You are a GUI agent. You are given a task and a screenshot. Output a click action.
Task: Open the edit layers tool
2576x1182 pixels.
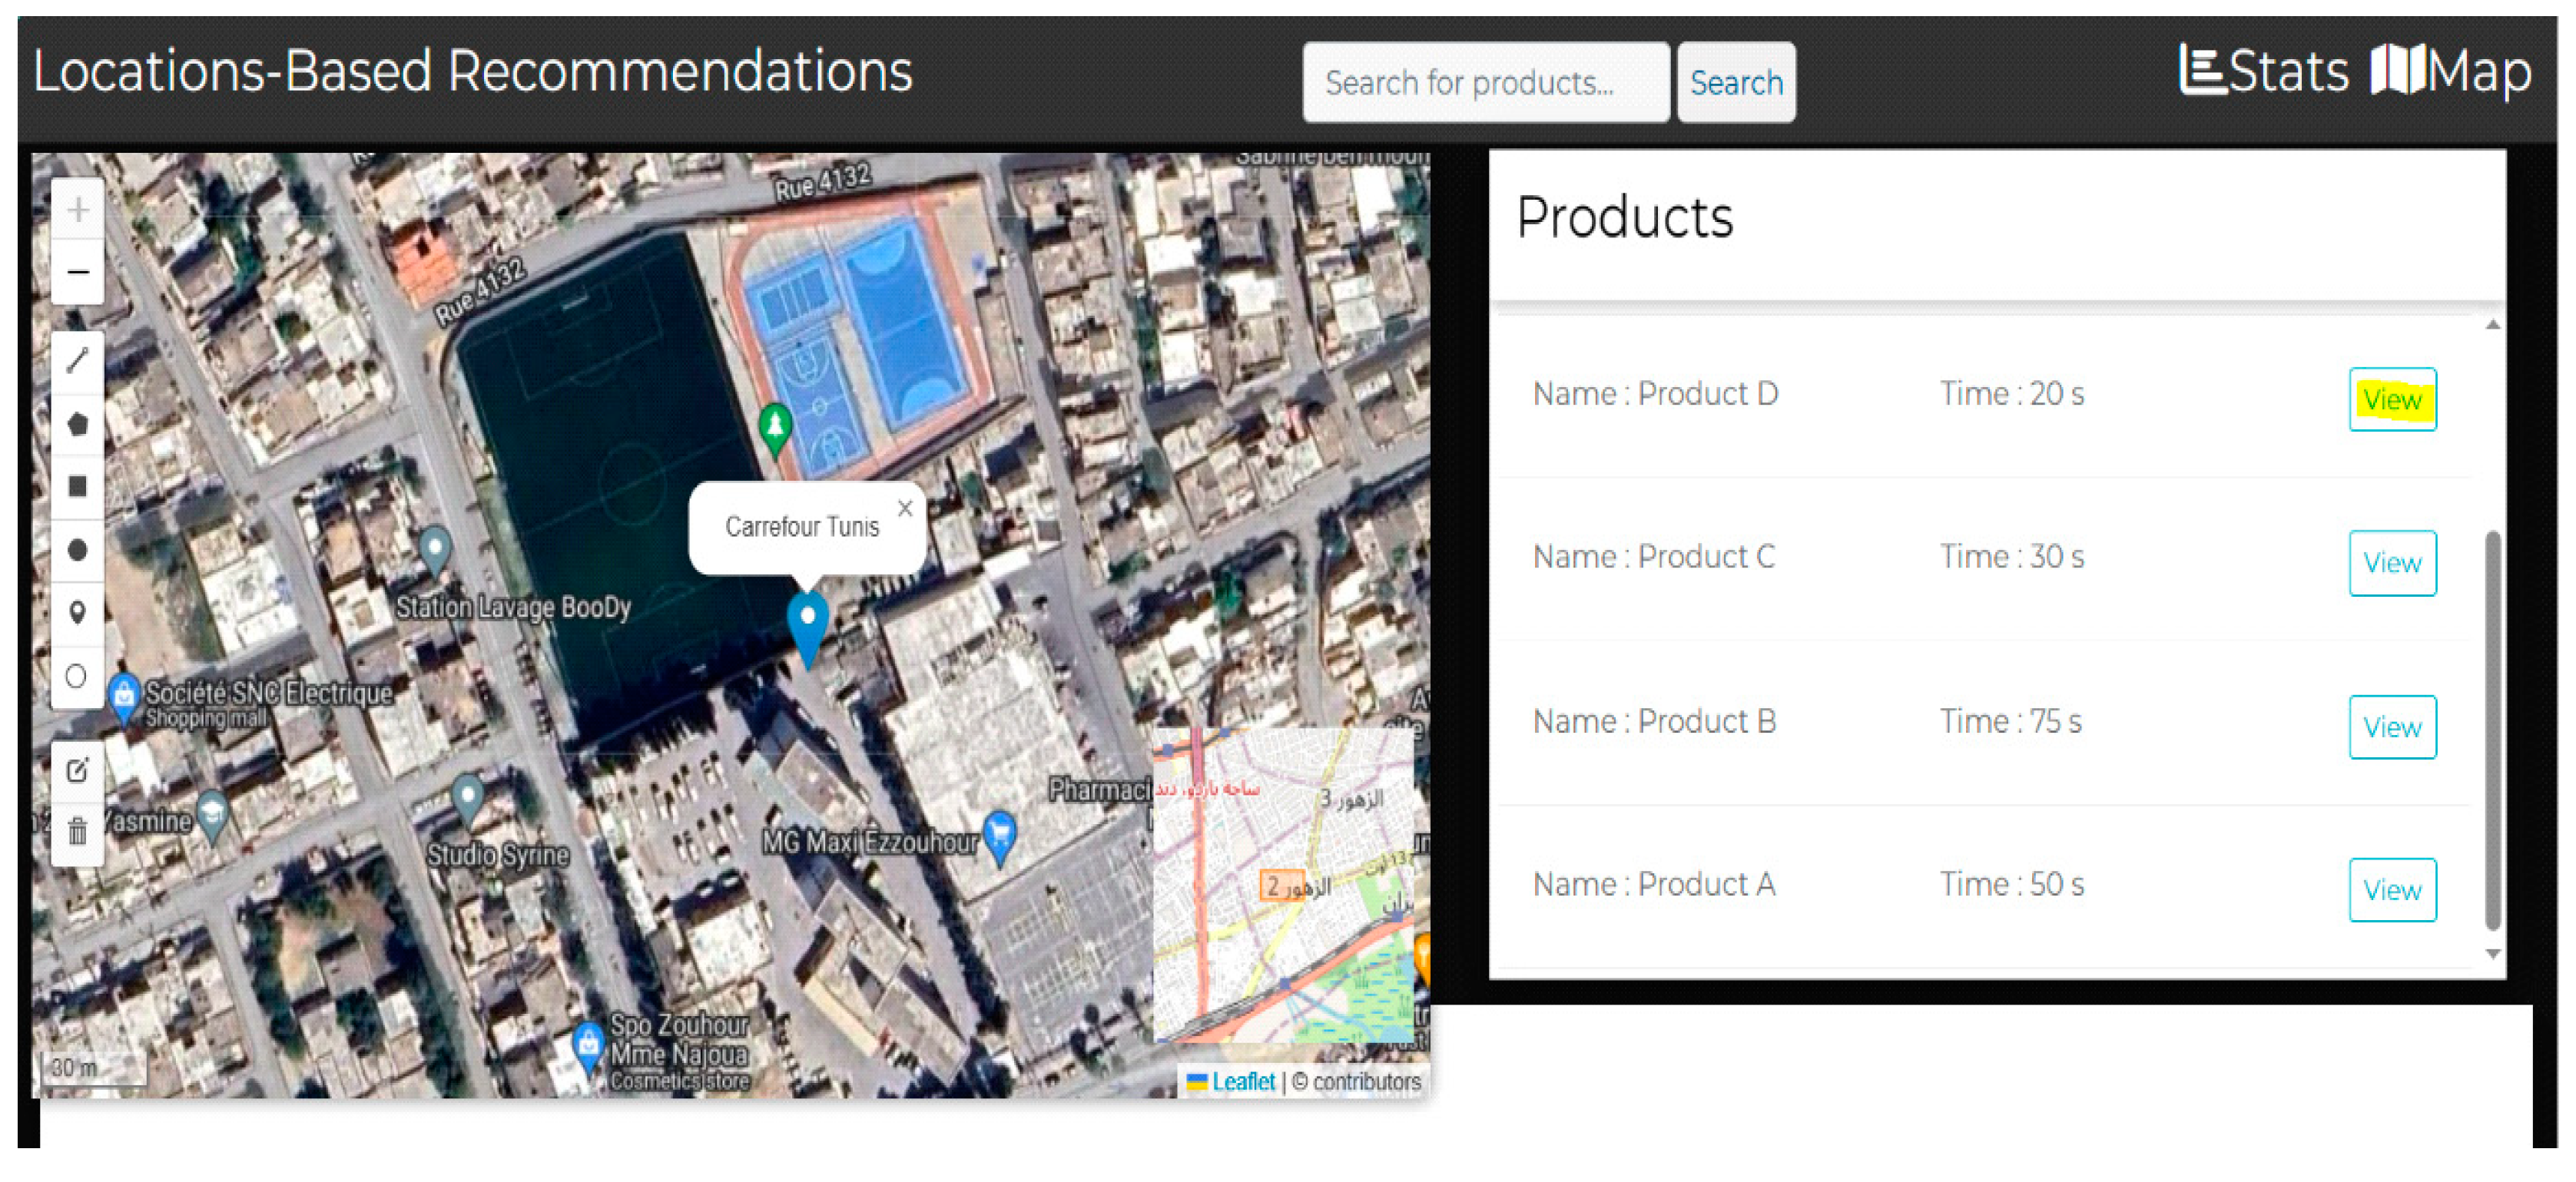[x=78, y=770]
